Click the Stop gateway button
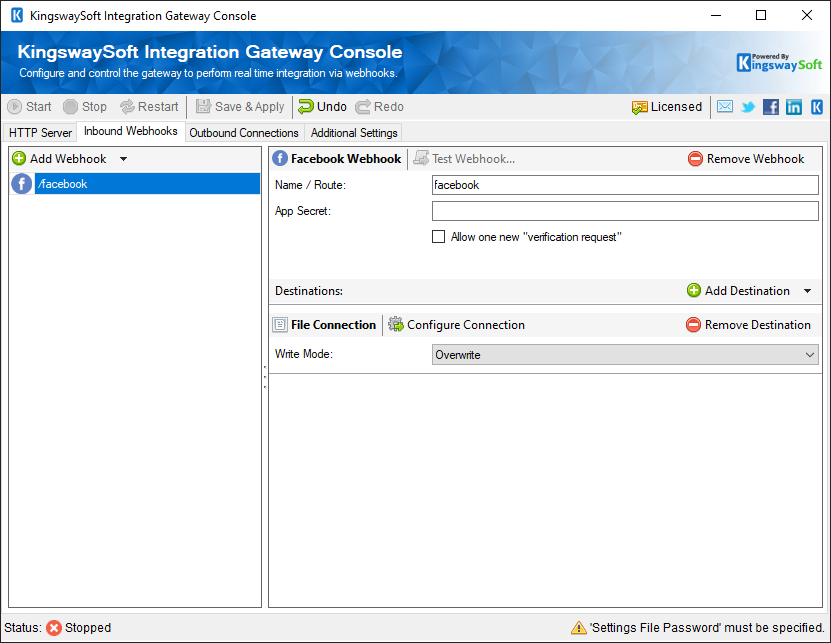 [x=85, y=107]
